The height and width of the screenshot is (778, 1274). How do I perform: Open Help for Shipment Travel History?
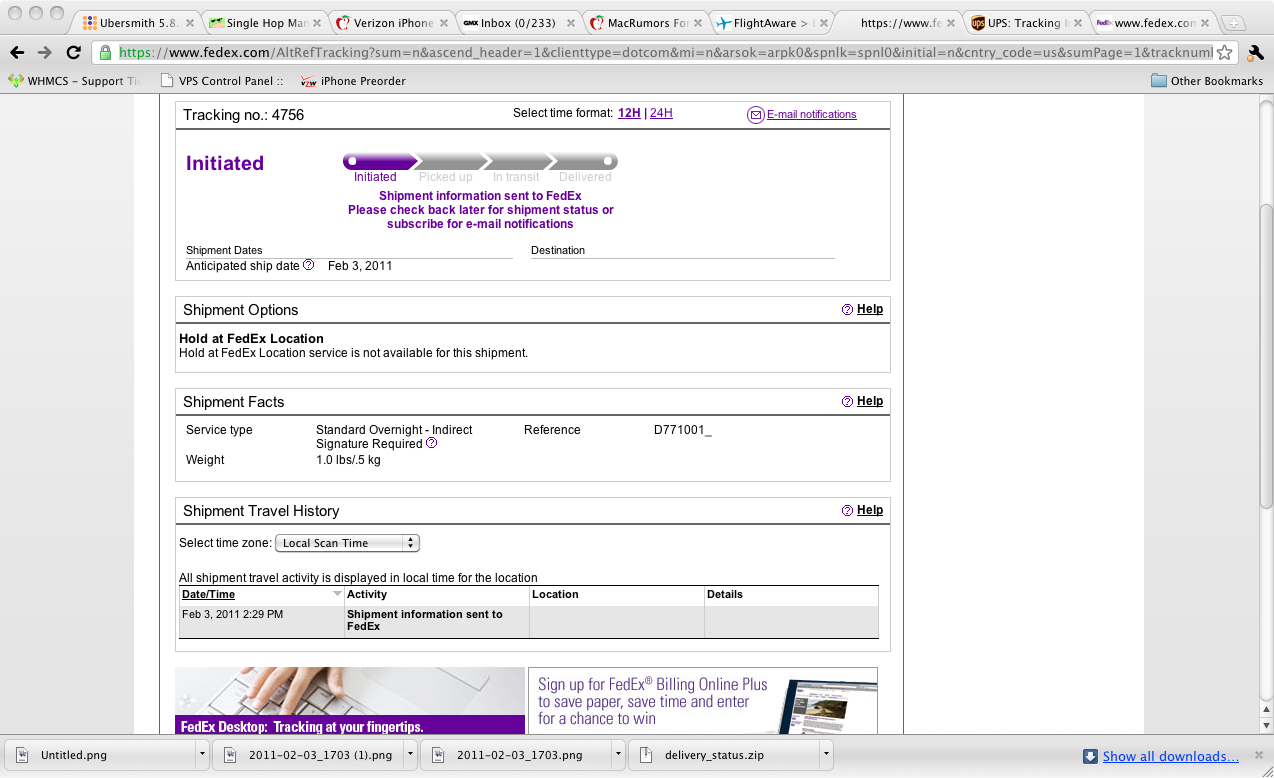point(870,510)
